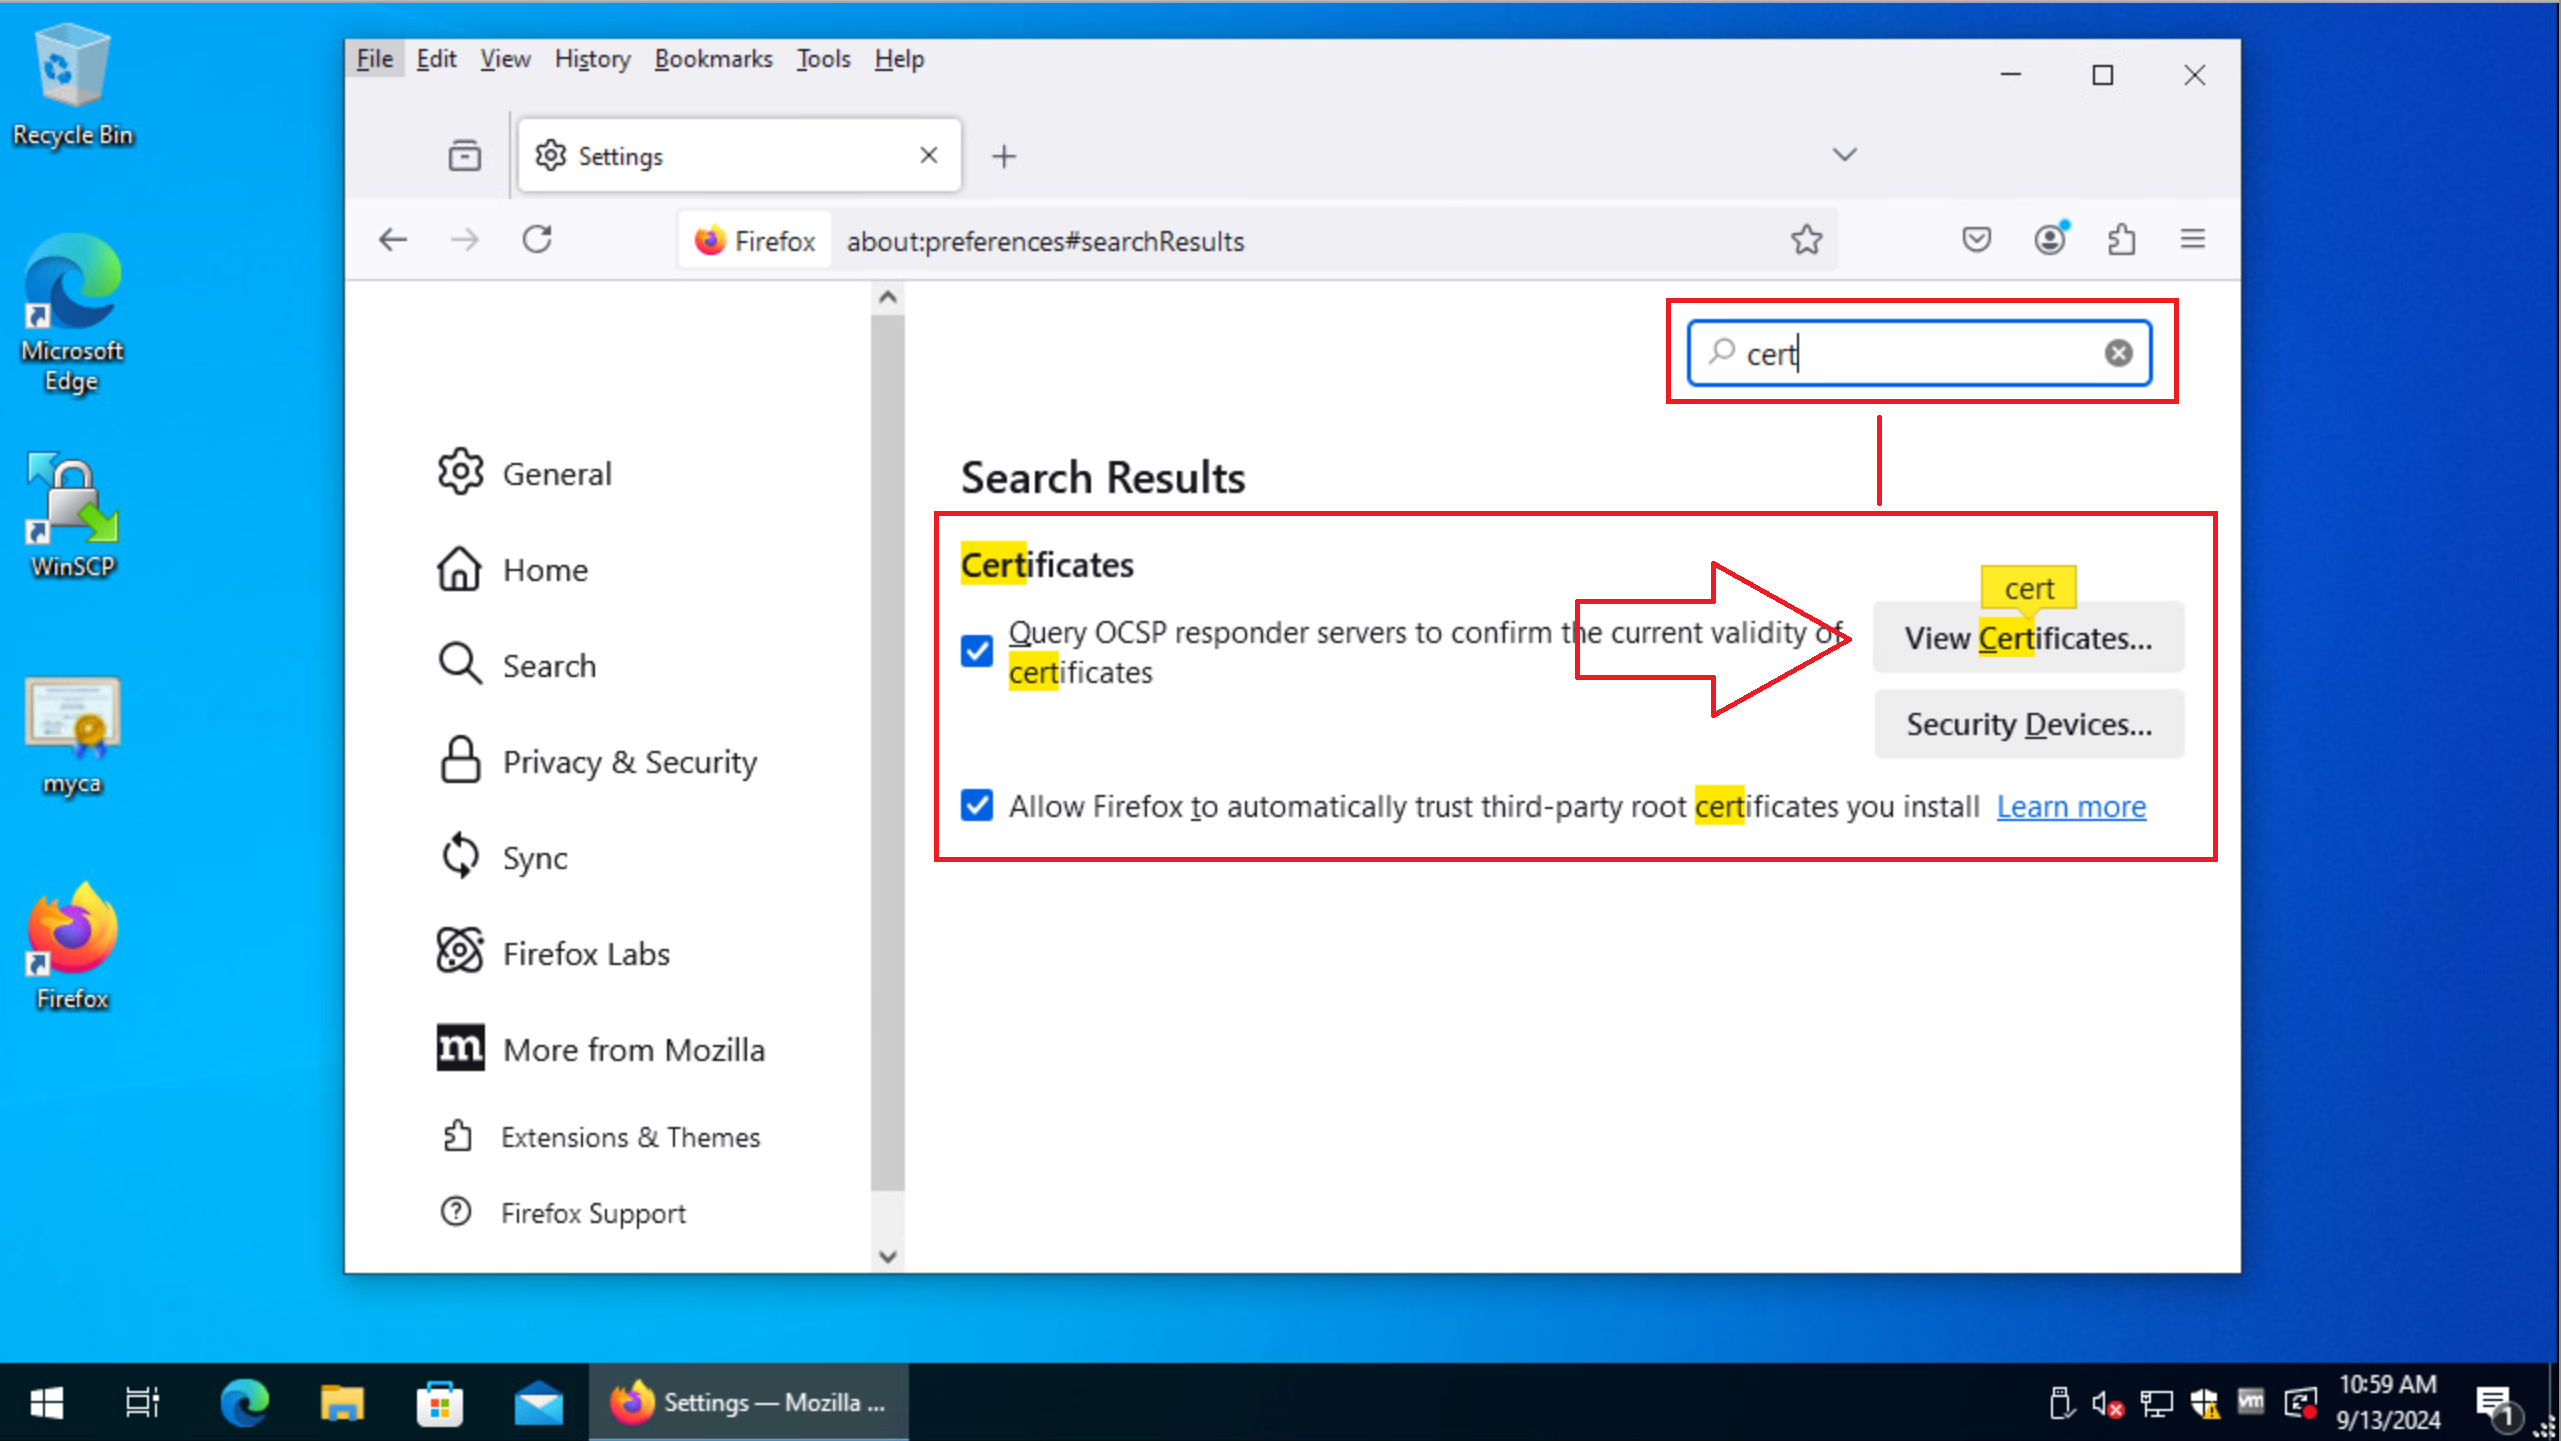Image resolution: width=2561 pixels, height=1441 pixels.
Task: Click the taskbar clock showing 10:59 AM
Action: tap(2388, 1402)
